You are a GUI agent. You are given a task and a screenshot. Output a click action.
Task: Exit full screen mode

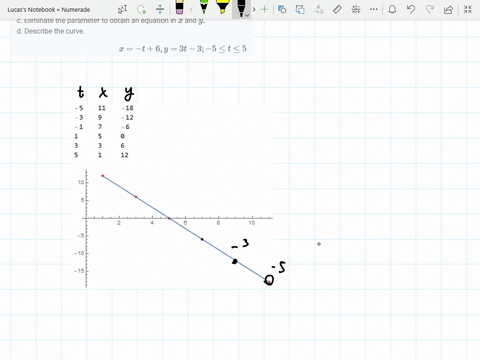click(x=468, y=9)
